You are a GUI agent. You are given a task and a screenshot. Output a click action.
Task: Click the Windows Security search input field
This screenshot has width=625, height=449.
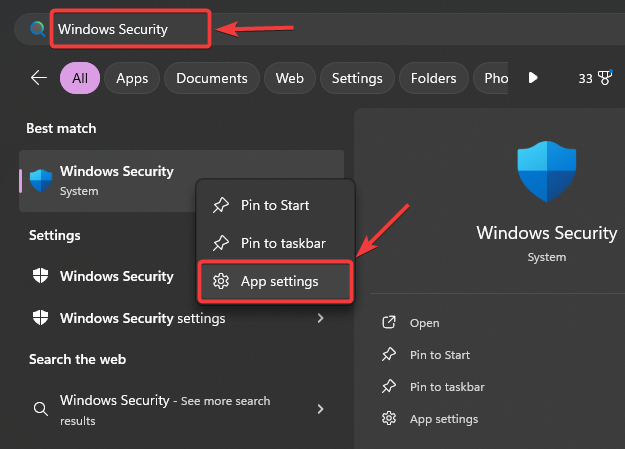(130, 29)
